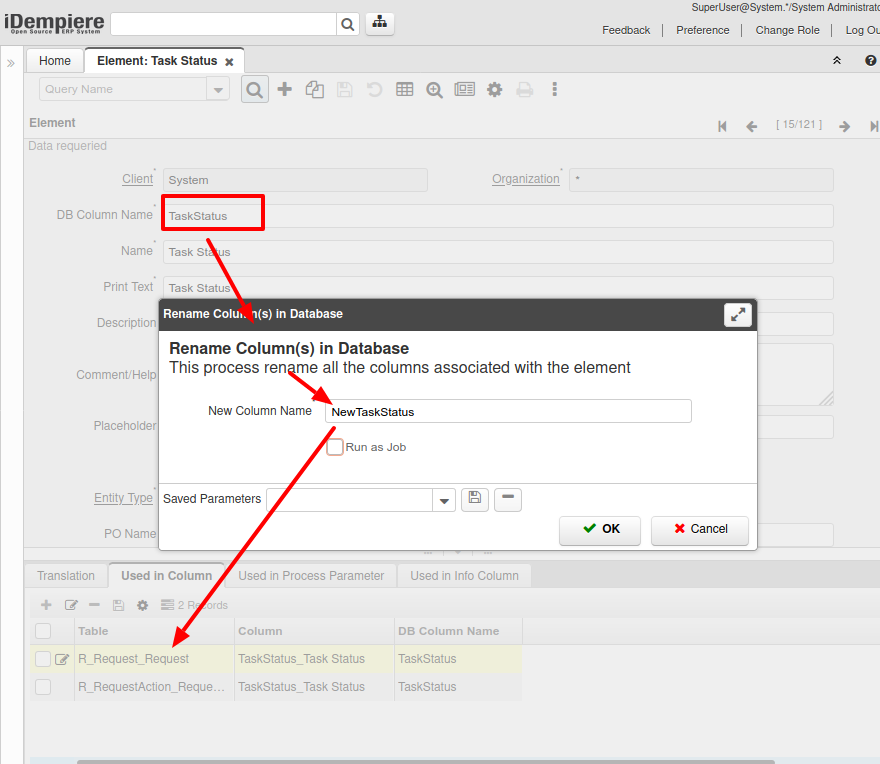880x764 pixels.
Task: Check the R_RequestAction row checkbox
Action: tap(43, 687)
